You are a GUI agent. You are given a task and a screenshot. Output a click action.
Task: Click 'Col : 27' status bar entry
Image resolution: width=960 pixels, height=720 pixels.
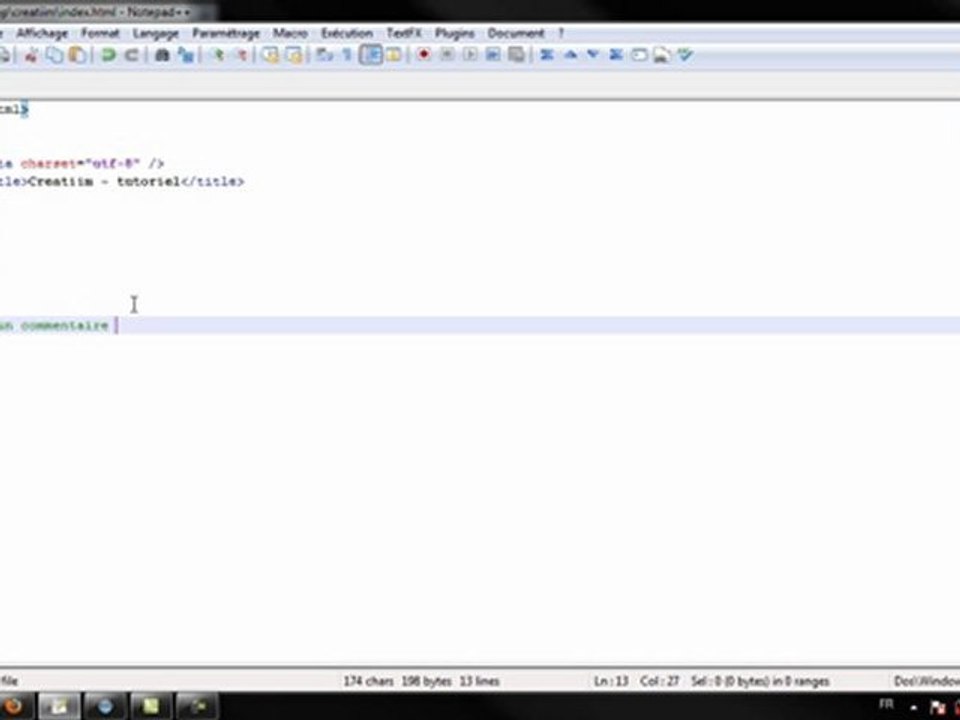point(659,681)
